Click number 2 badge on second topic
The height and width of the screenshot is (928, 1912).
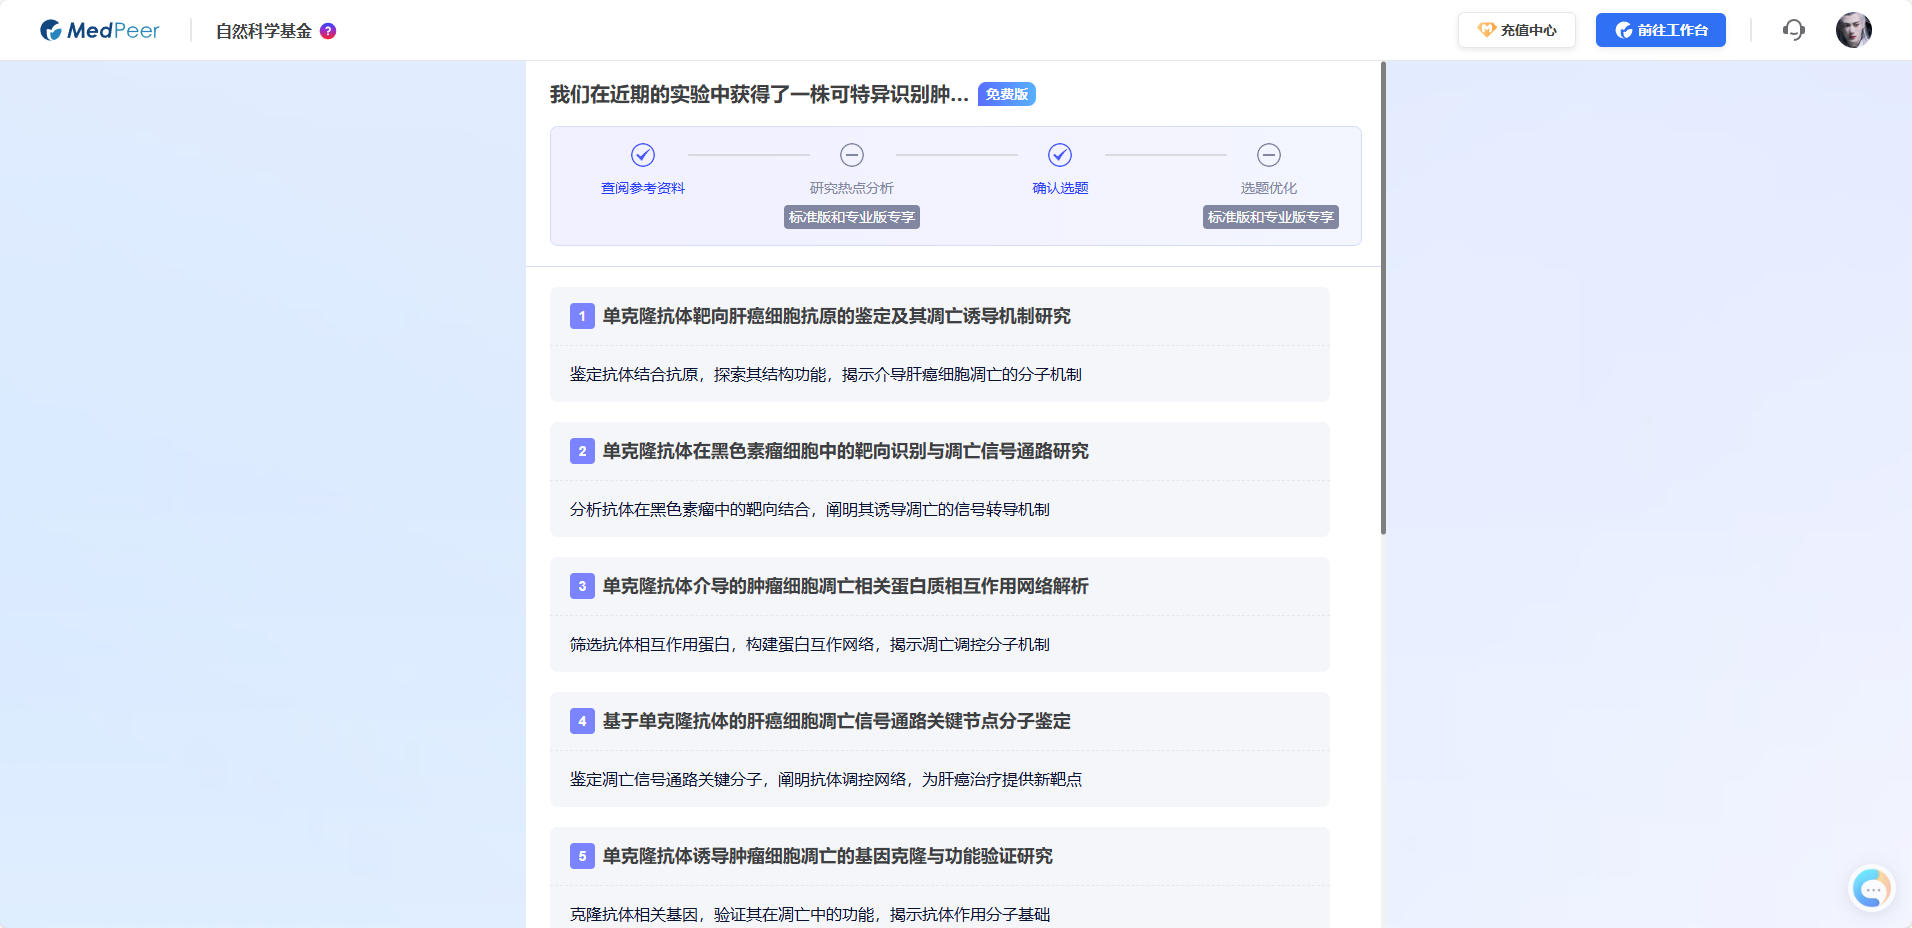click(582, 451)
